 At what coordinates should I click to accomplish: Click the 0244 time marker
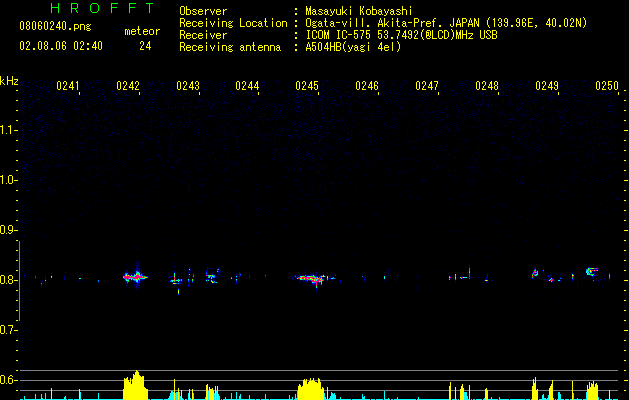coord(247,86)
